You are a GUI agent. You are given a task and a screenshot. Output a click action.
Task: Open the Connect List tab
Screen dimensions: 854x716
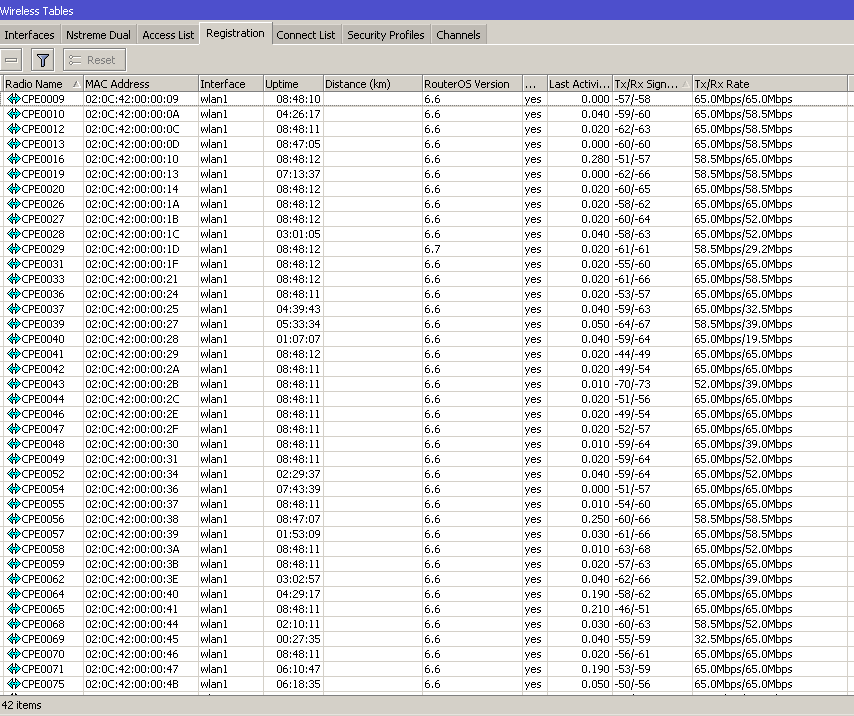pos(306,34)
